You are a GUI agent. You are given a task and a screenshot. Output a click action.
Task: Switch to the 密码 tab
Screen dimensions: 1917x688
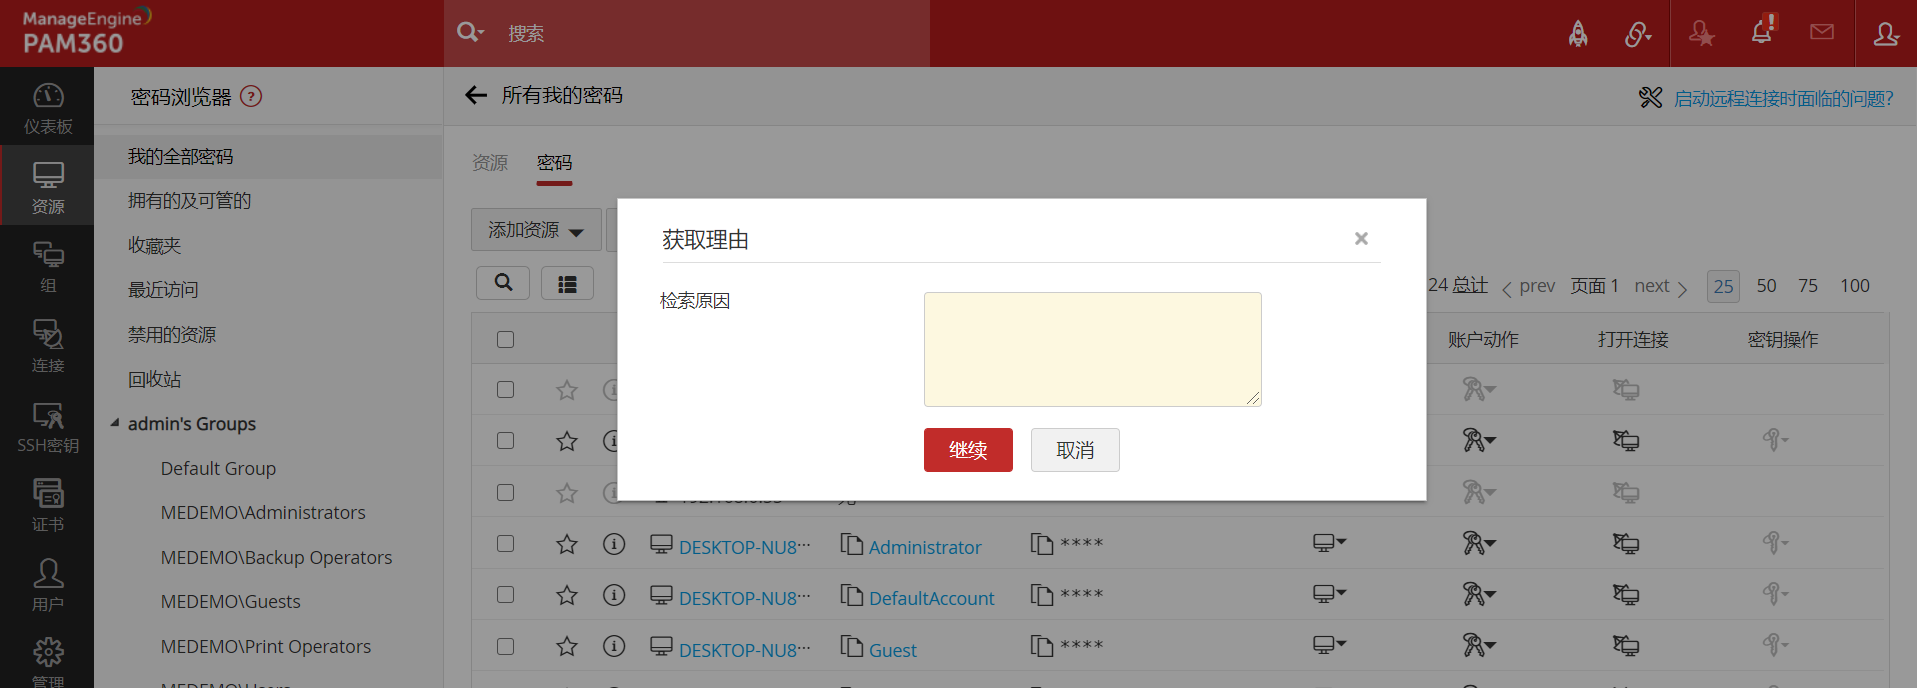[554, 163]
